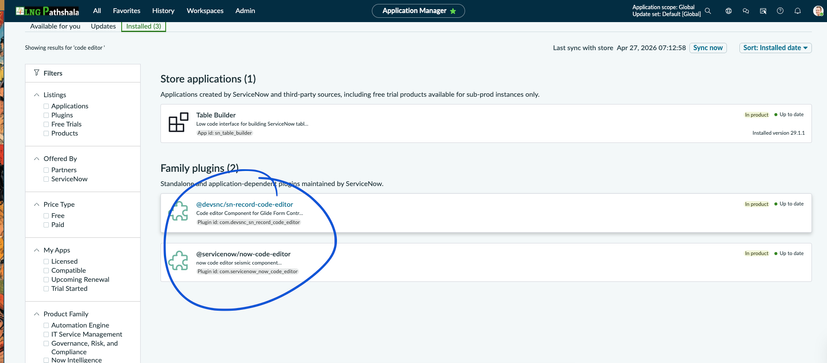Viewport: 827px width, 363px height.
Task: Check the Licensed filter under My Apps
Action: coord(46,261)
